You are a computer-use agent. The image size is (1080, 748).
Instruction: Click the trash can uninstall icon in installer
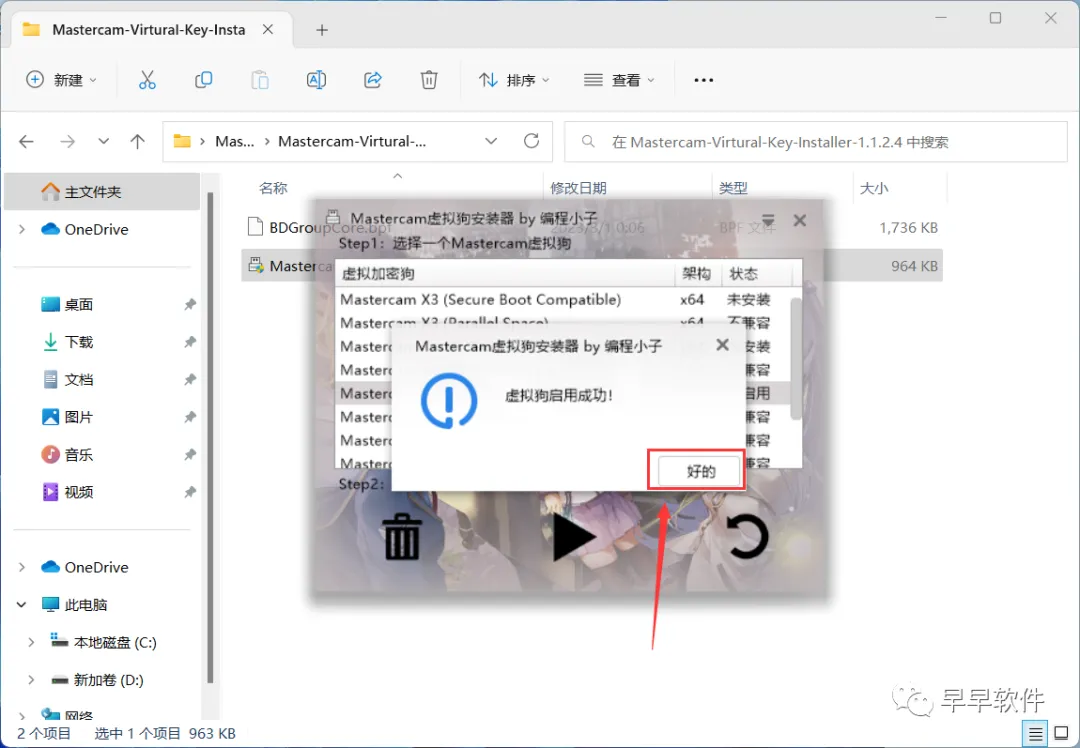[402, 537]
